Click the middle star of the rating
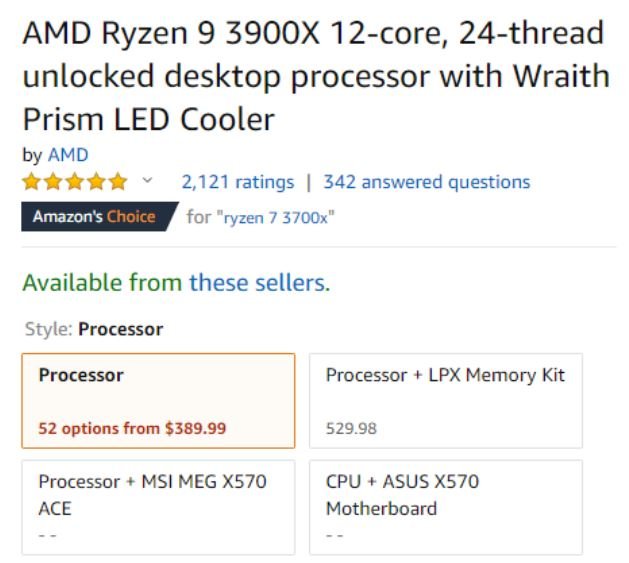 (75, 182)
